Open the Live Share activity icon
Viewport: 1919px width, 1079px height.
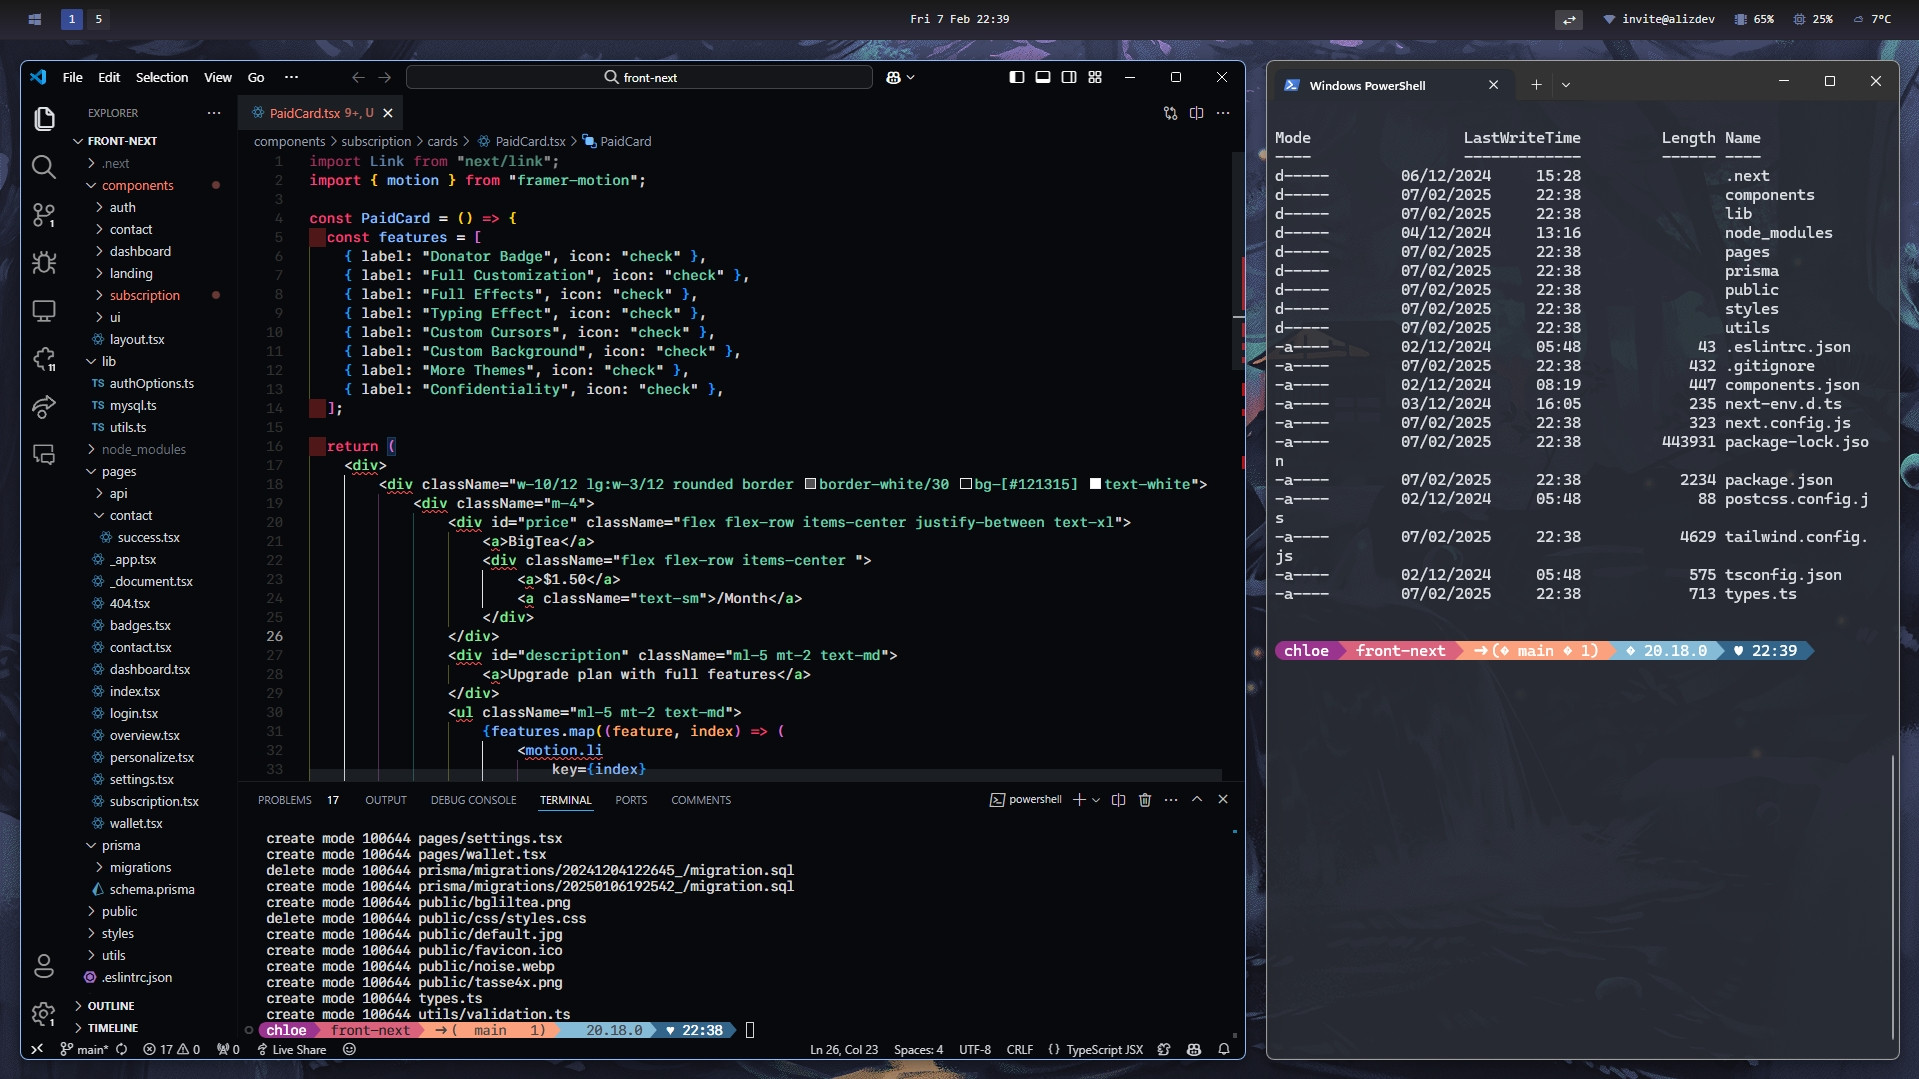[x=44, y=406]
